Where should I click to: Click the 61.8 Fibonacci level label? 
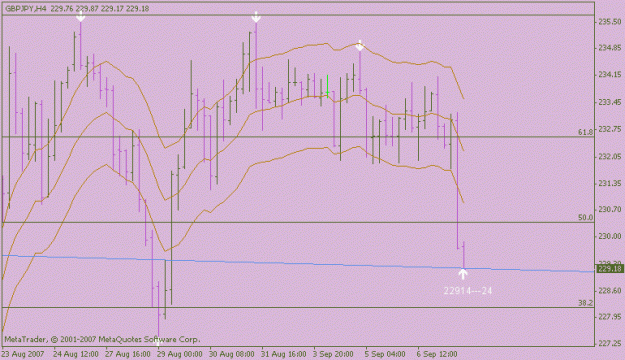pos(586,132)
